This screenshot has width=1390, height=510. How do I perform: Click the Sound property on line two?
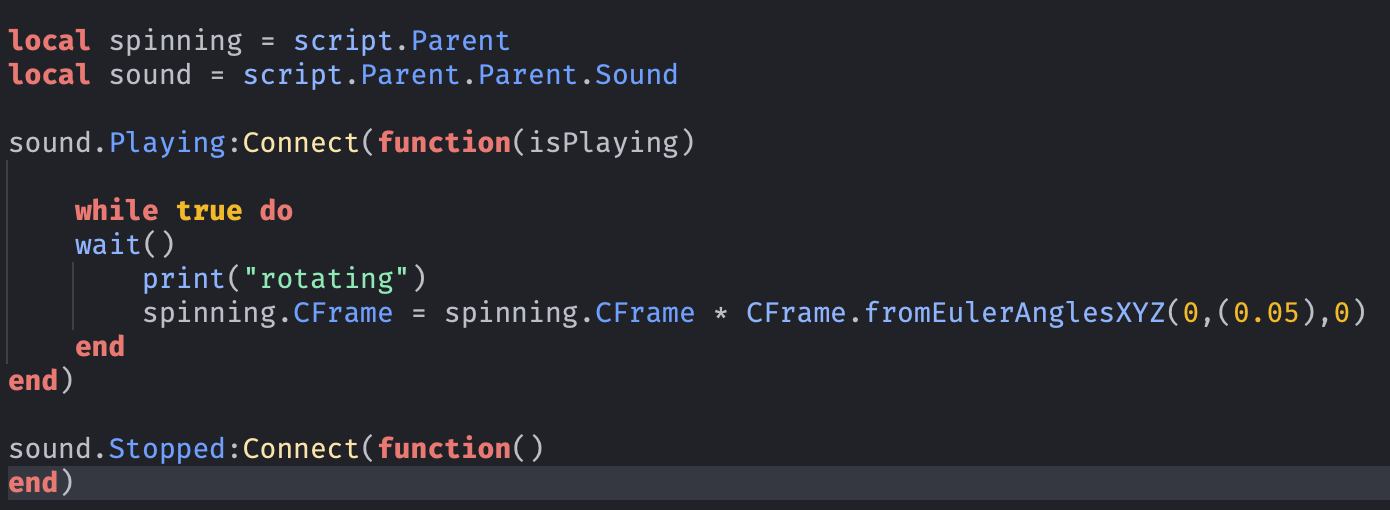pos(637,75)
